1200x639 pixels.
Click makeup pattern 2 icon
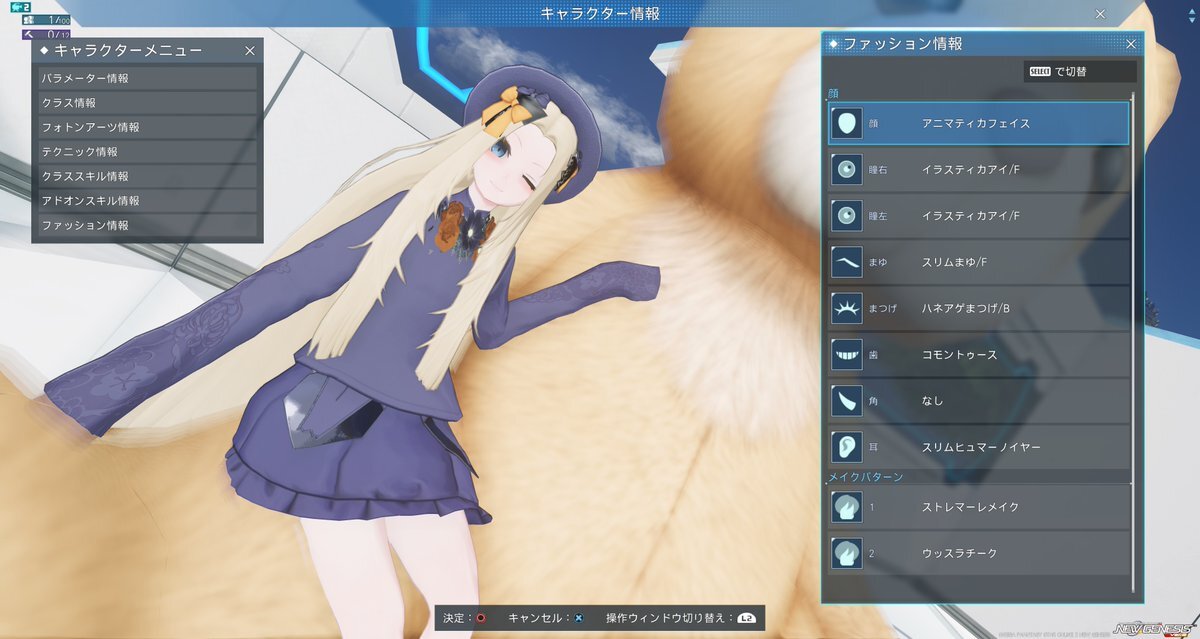click(x=847, y=553)
